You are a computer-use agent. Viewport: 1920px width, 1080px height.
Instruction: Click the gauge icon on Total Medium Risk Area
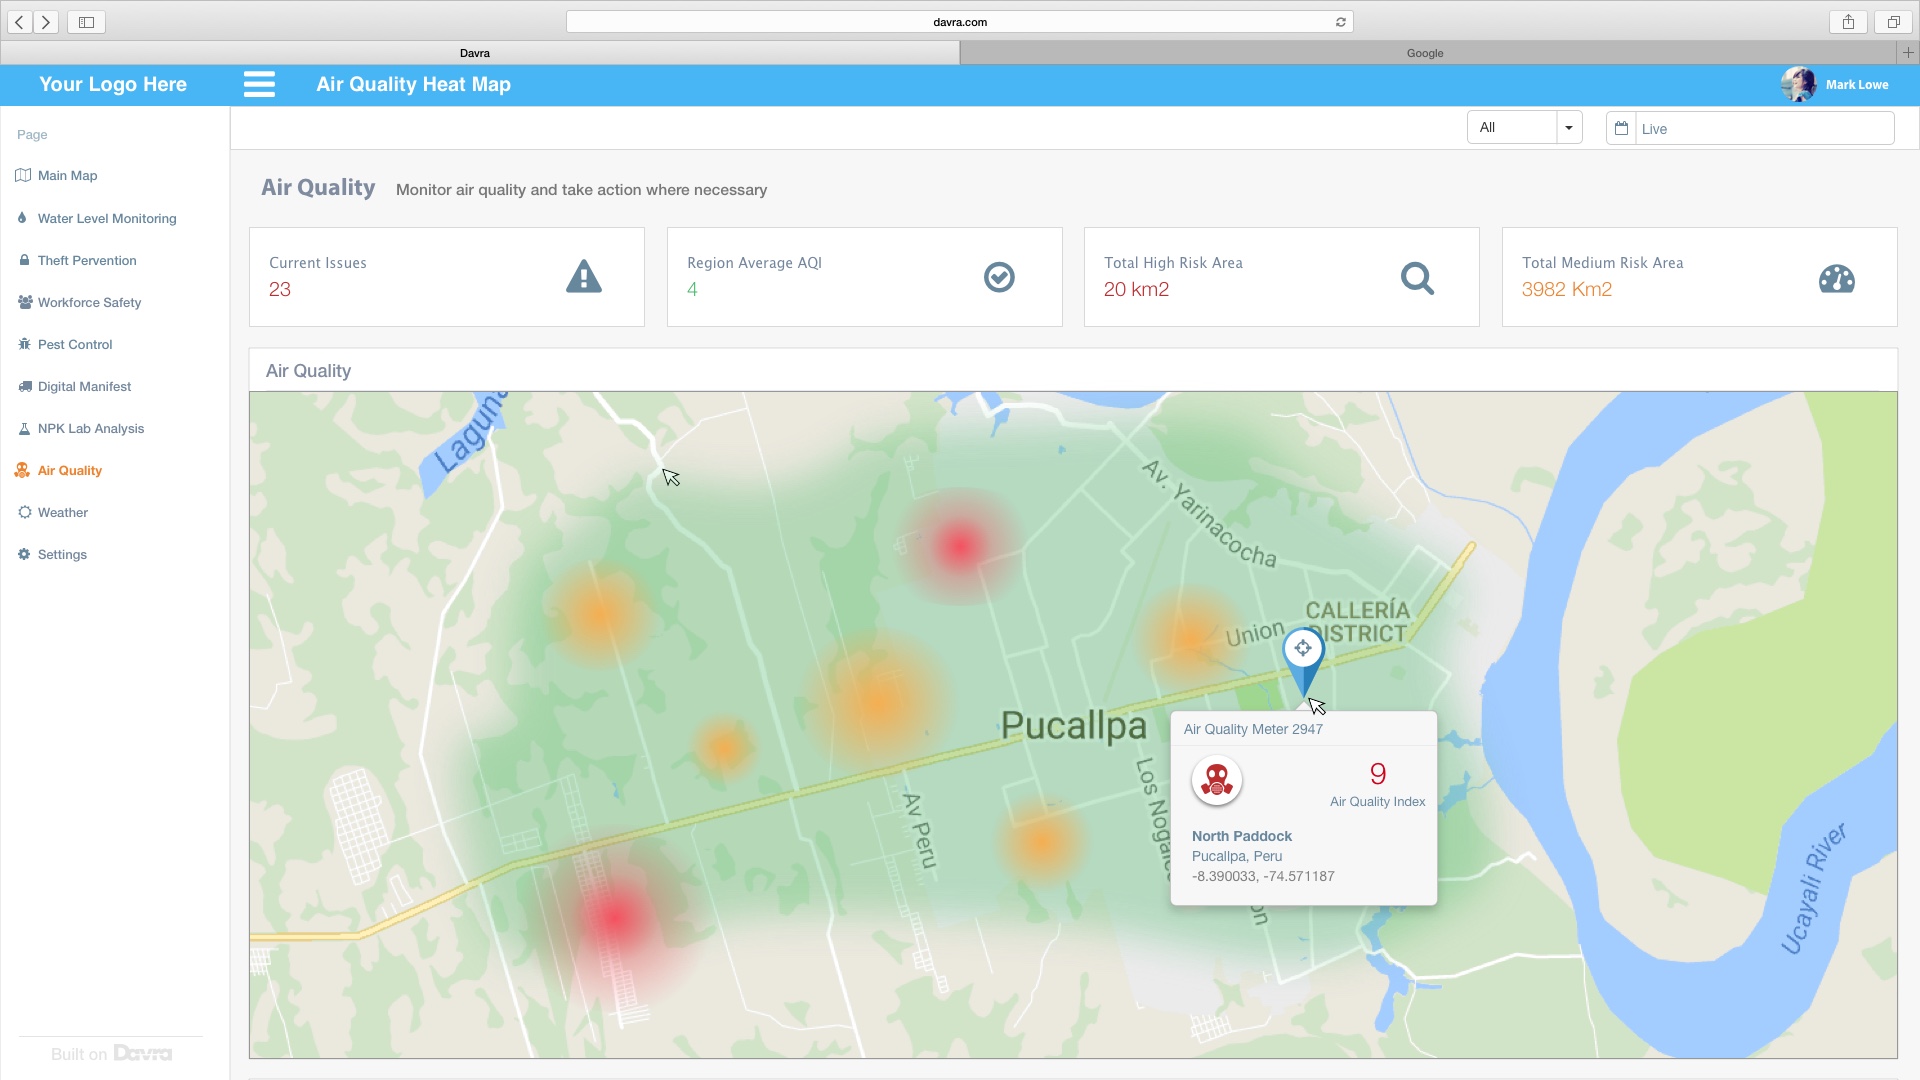click(x=1836, y=278)
